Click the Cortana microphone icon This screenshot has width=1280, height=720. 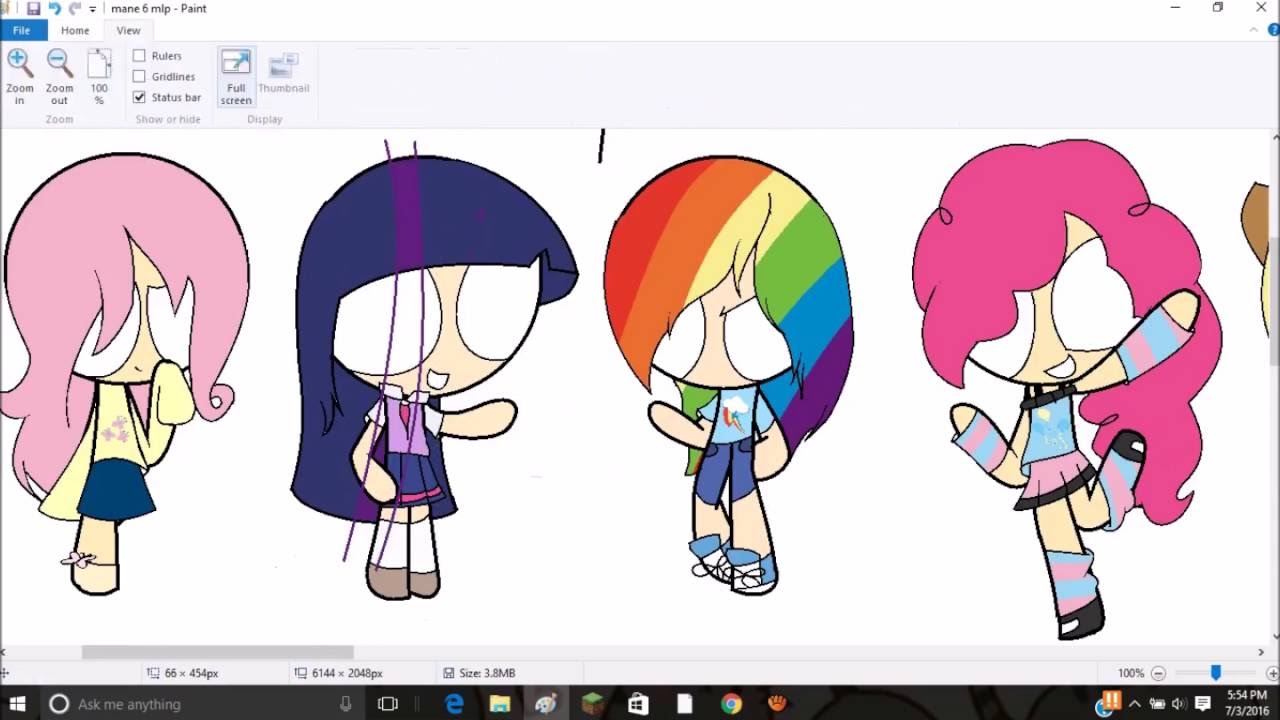click(345, 704)
